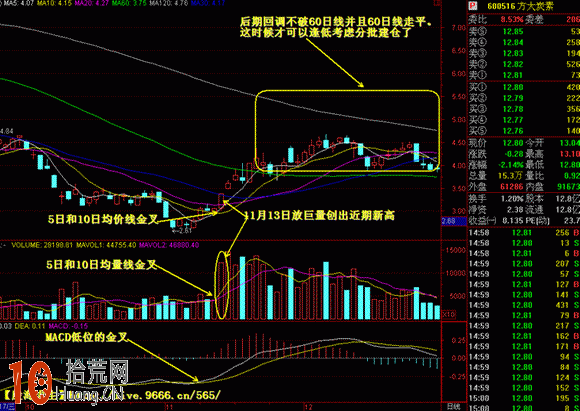
Task: Click the MAVOL2: 46880.40 label
Action: coord(170,245)
